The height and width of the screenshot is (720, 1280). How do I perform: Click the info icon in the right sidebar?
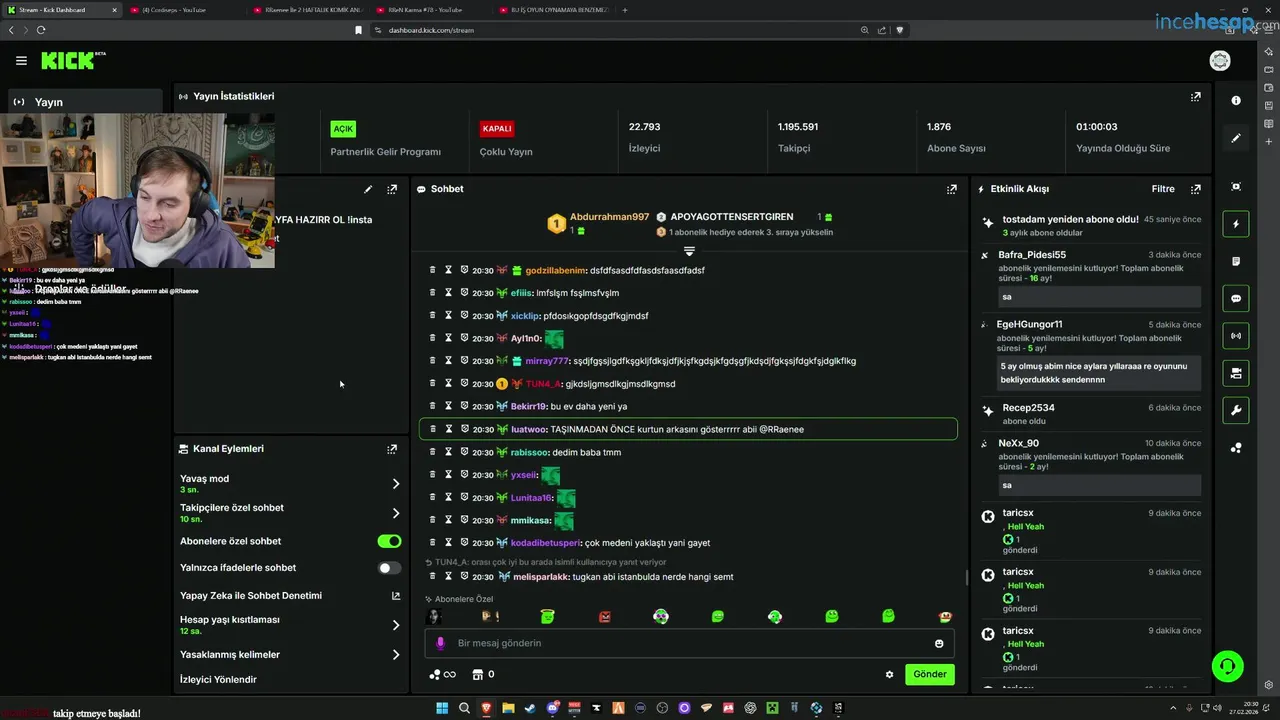tap(1236, 100)
